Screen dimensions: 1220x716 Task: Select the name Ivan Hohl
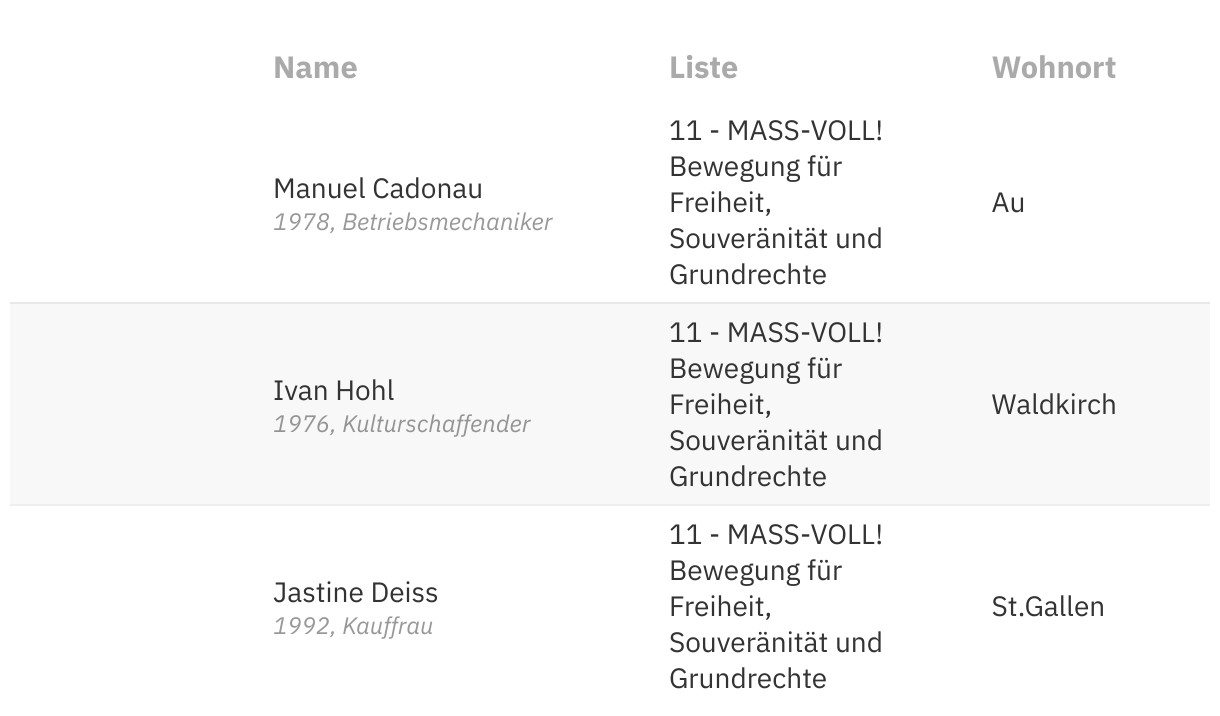[x=333, y=390]
